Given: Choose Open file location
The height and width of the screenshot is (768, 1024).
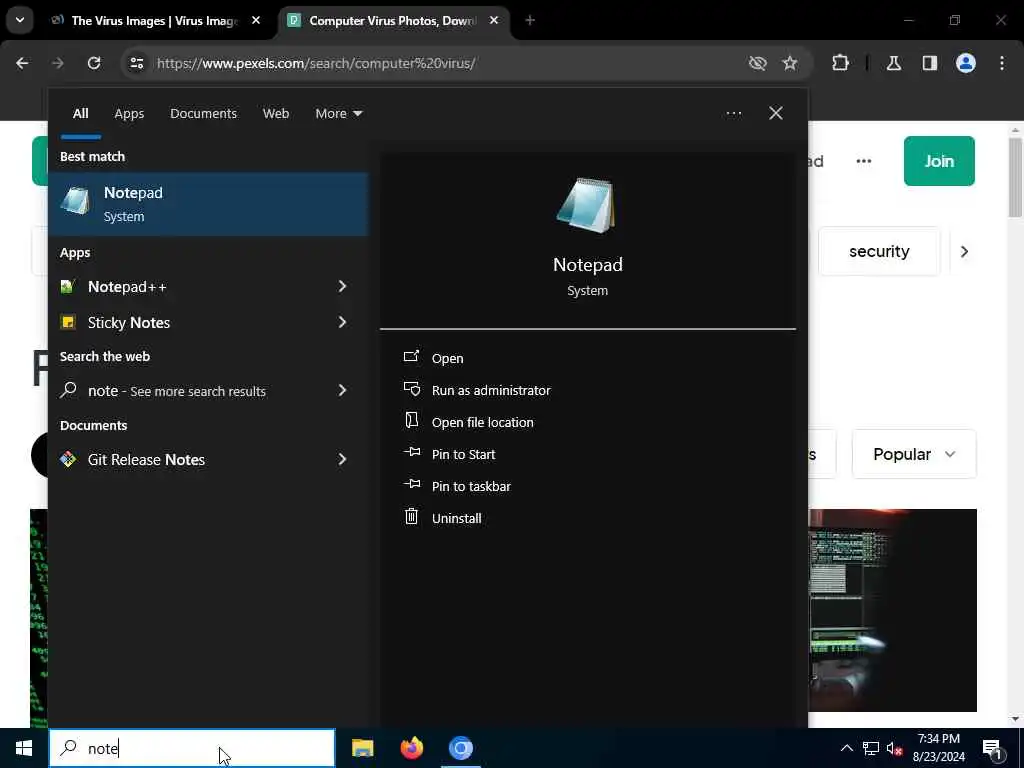Looking at the screenshot, I should pos(468,422).
